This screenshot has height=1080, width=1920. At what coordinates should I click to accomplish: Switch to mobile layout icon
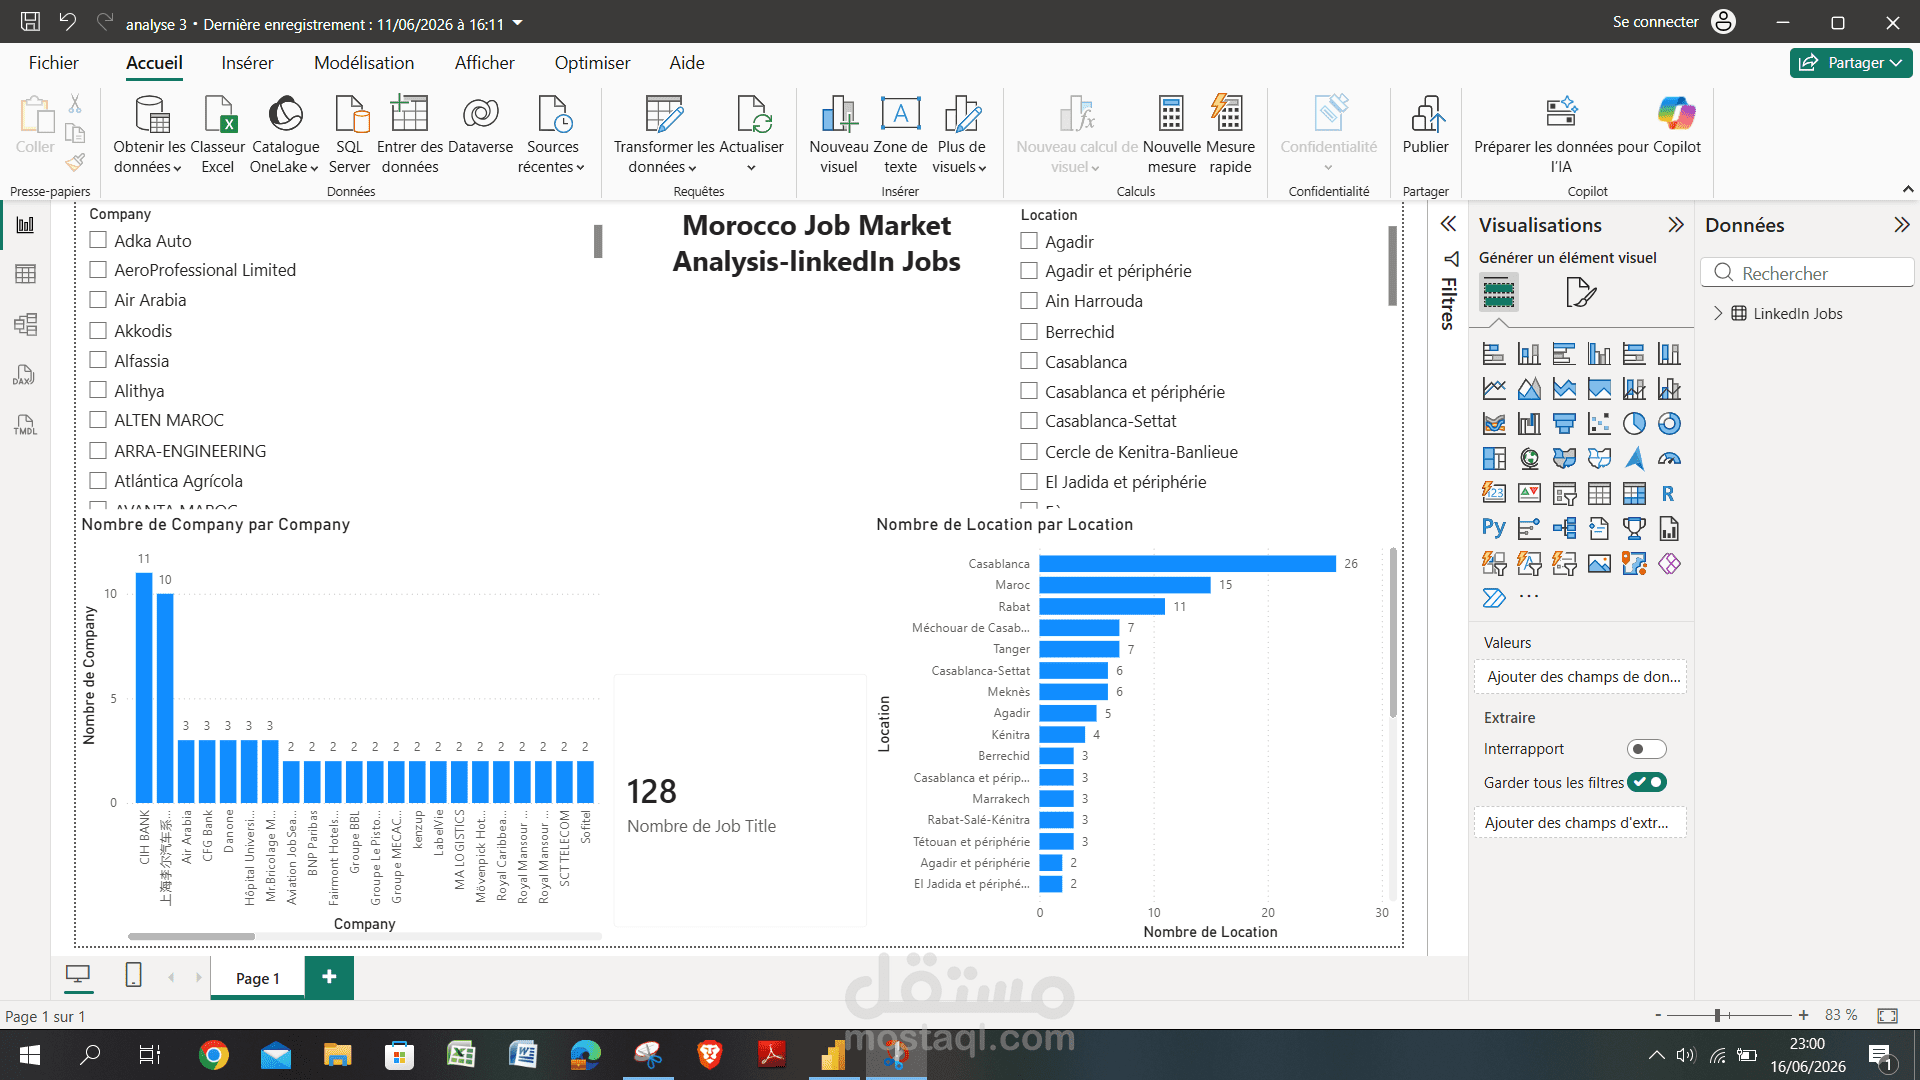tap(133, 975)
